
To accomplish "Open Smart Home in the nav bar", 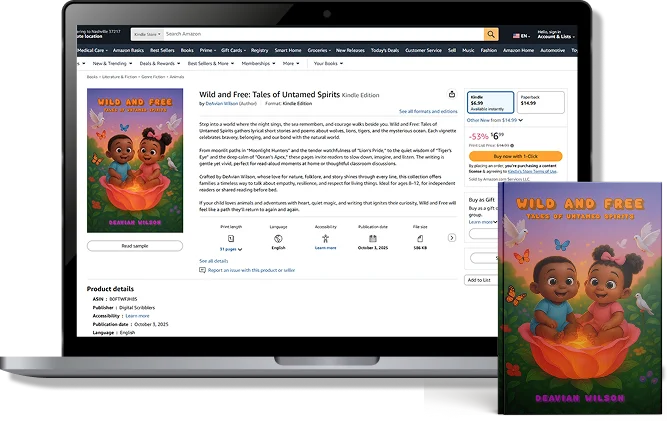I will (x=288, y=50).
